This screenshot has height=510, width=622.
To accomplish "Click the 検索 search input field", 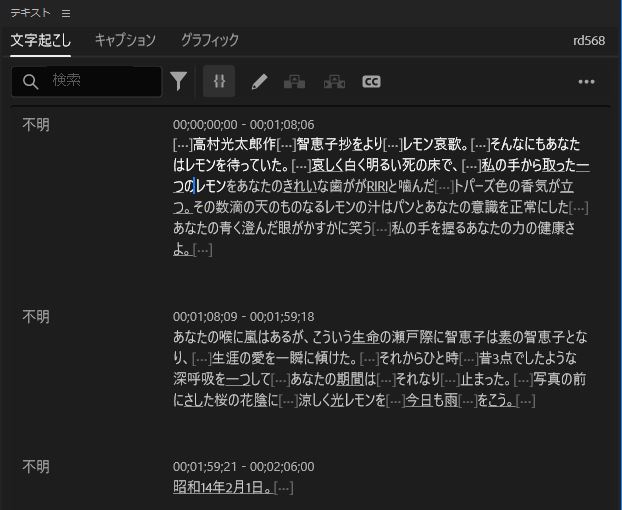I will pos(100,81).
